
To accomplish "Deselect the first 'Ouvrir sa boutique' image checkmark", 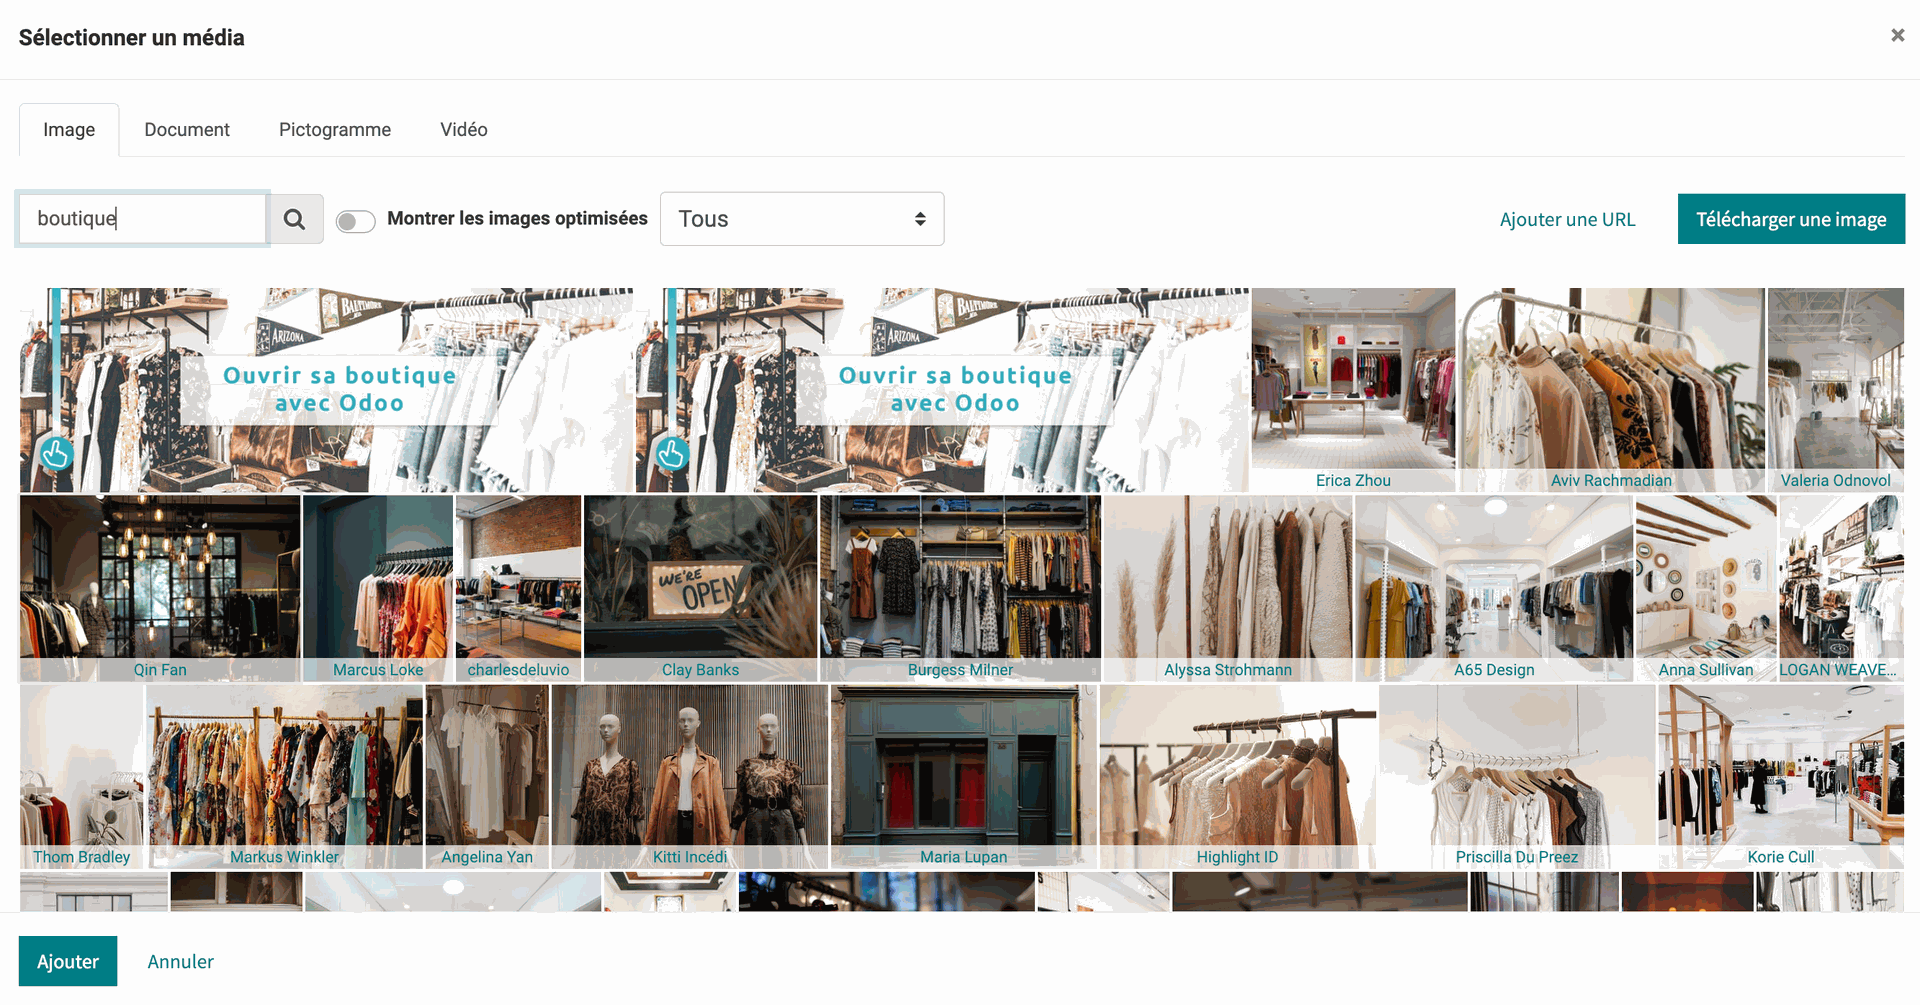I will pos(55,453).
